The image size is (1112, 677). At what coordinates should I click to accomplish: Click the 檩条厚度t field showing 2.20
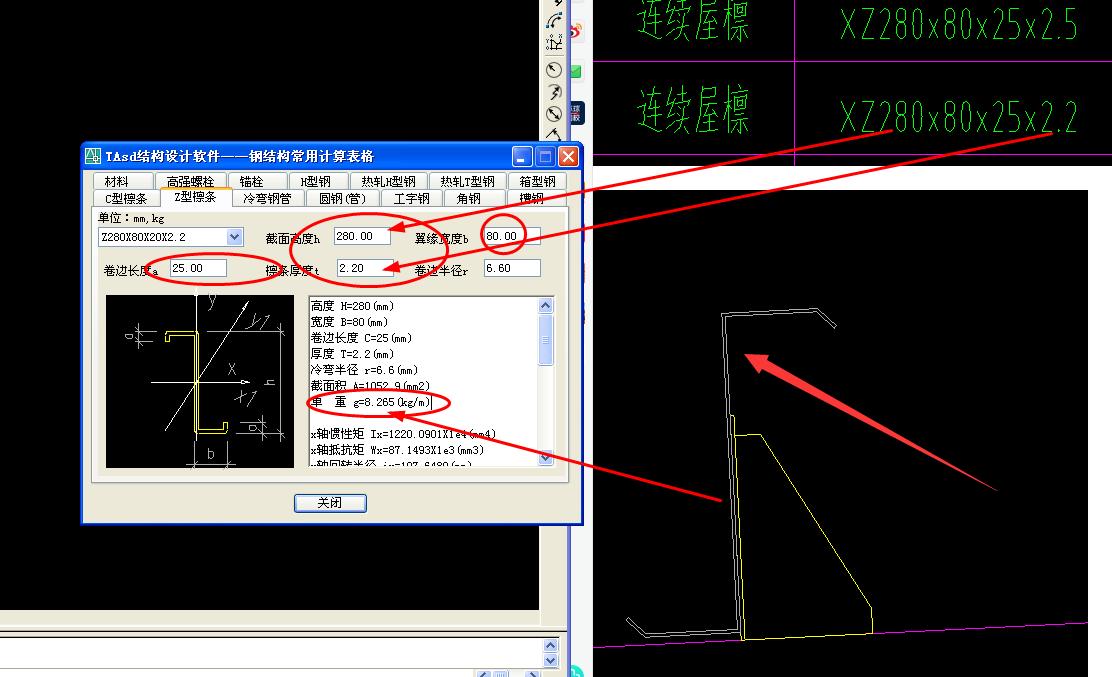tap(365, 268)
